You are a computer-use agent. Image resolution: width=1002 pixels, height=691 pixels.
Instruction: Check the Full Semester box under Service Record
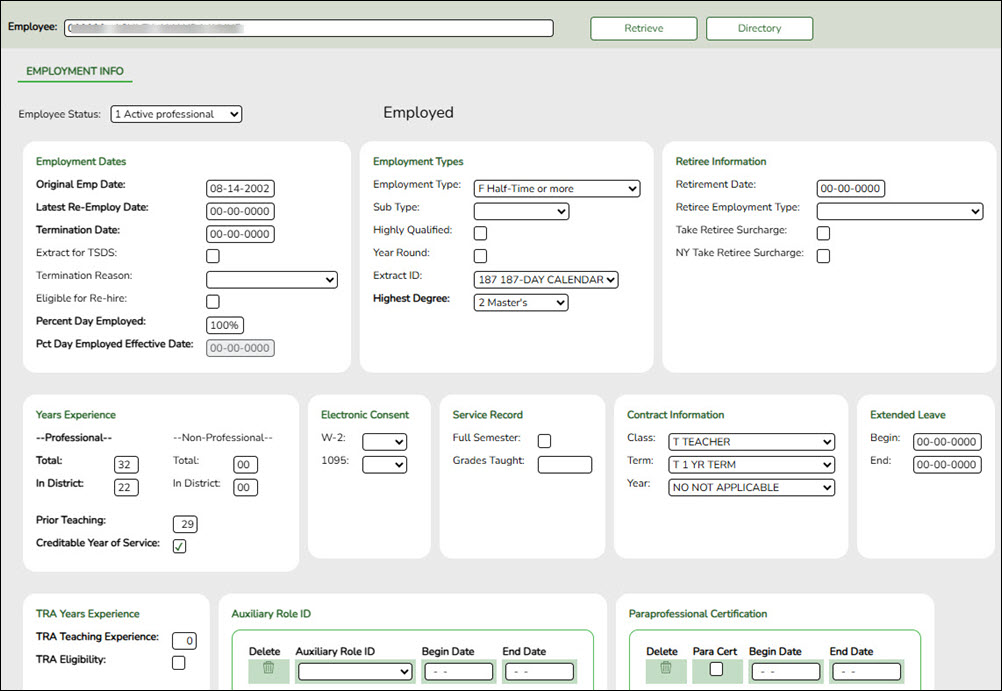[543, 440]
